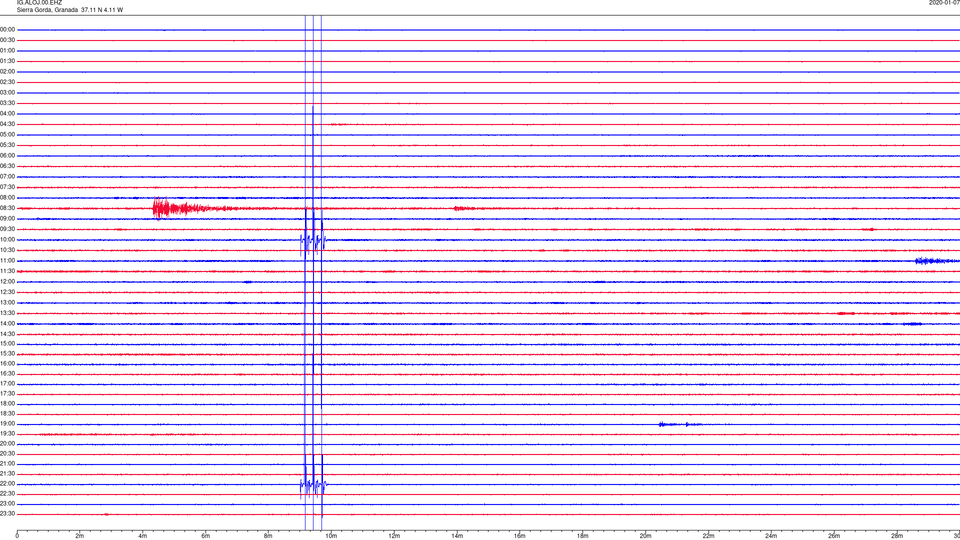The image size is (960, 540).
Task: Select the '13:30' row label
Action: 7,313
